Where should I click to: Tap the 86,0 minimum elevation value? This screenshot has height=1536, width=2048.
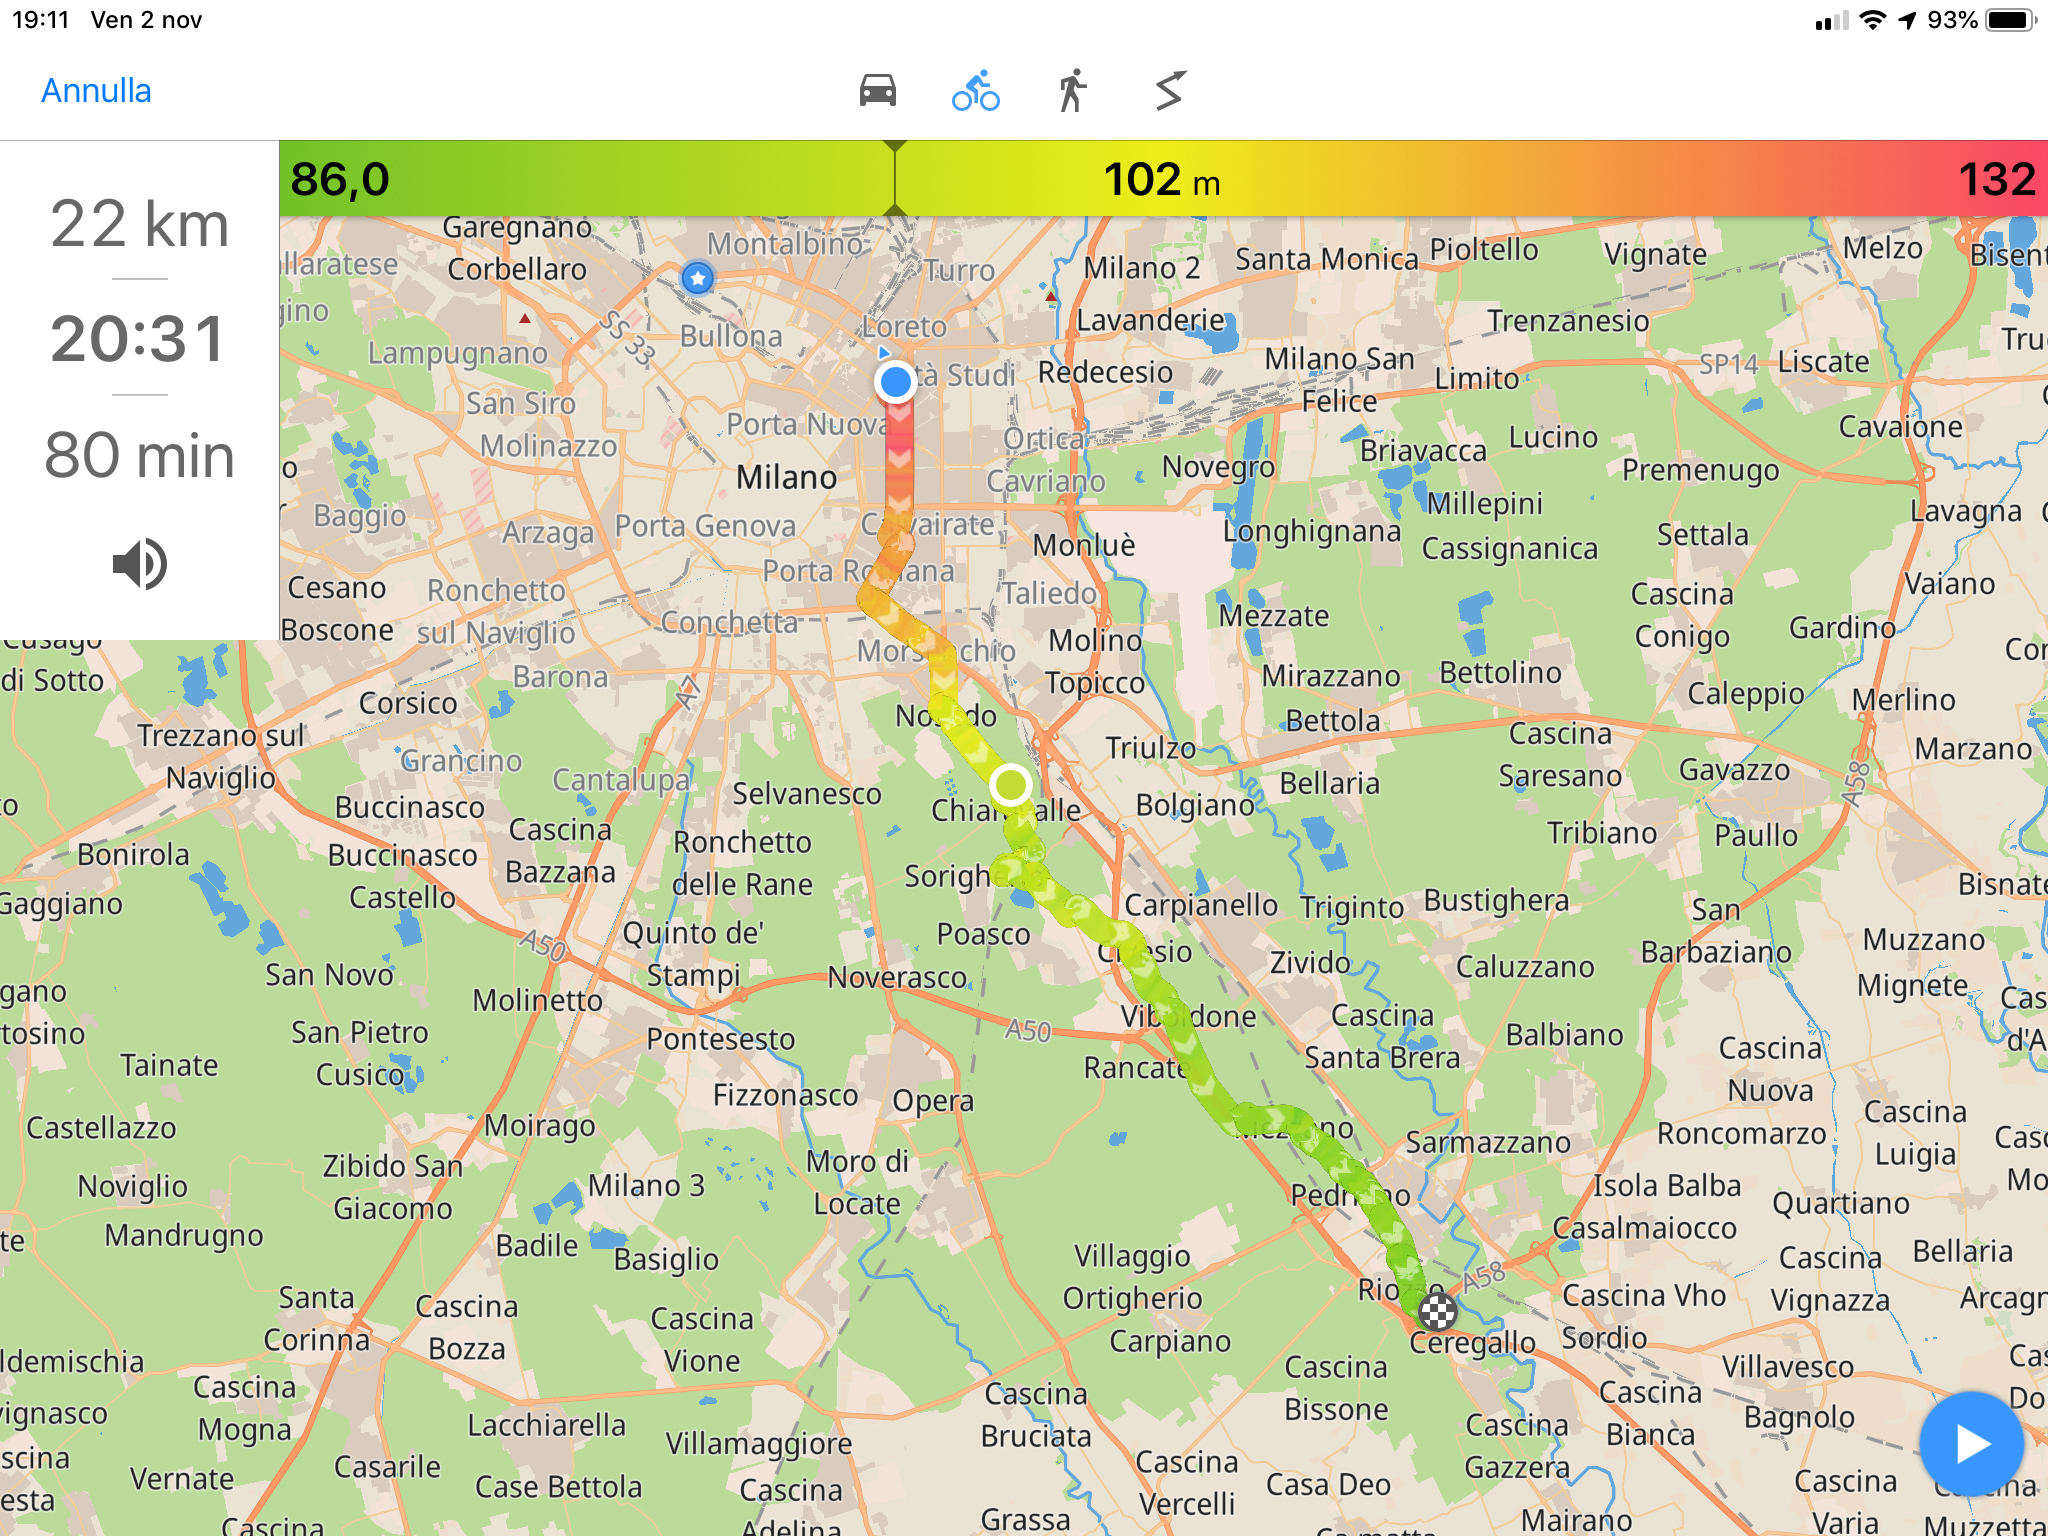[340, 180]
